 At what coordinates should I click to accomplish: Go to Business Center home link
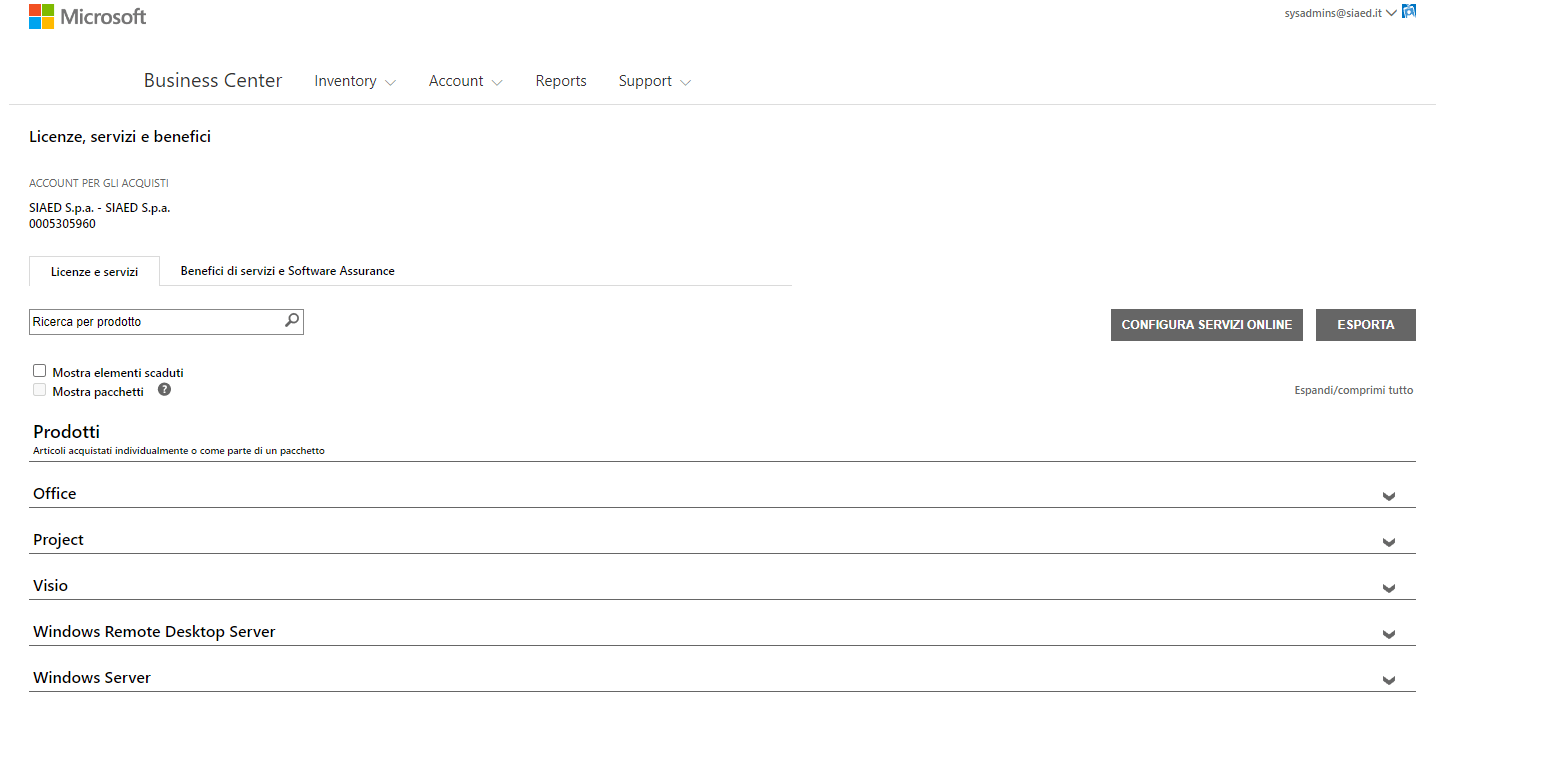click(213, 81)
